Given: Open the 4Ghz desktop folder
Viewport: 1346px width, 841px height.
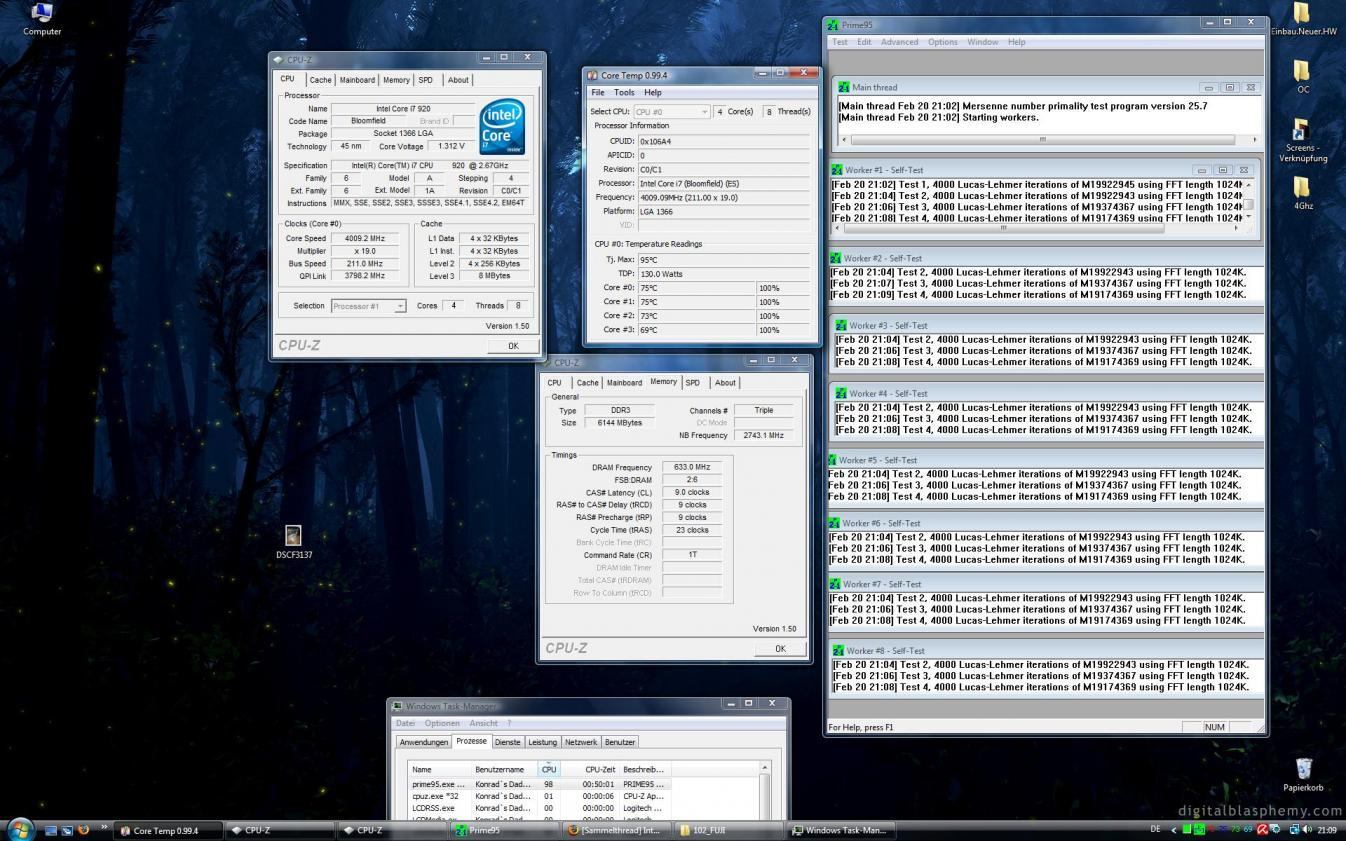Looking at the screenshot, I should click(x=1302, y=192).
